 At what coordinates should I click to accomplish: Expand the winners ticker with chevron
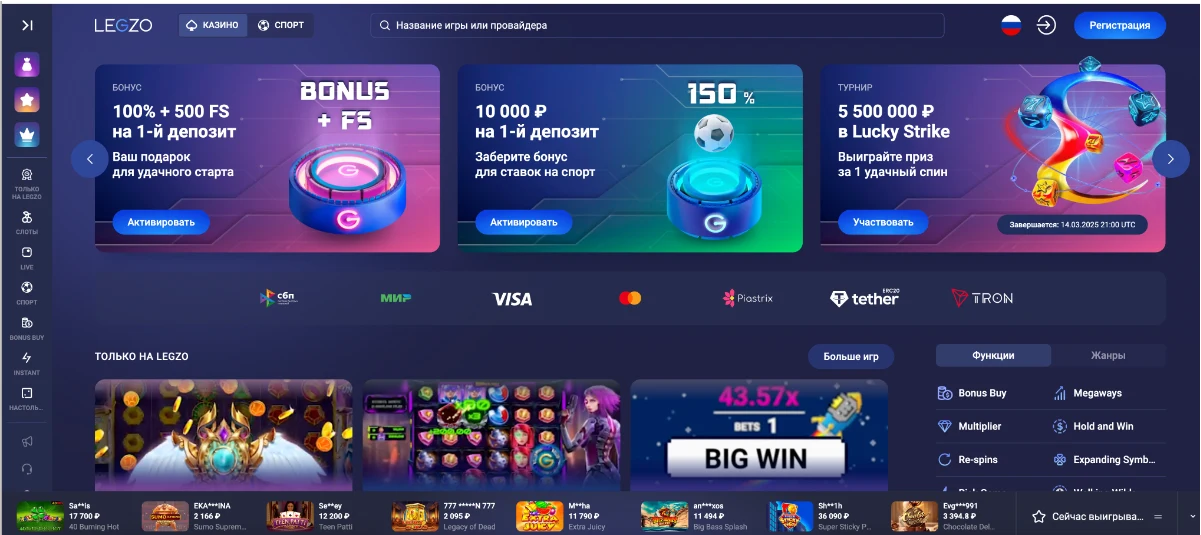pyautogui.click(x=1191, y=516)
